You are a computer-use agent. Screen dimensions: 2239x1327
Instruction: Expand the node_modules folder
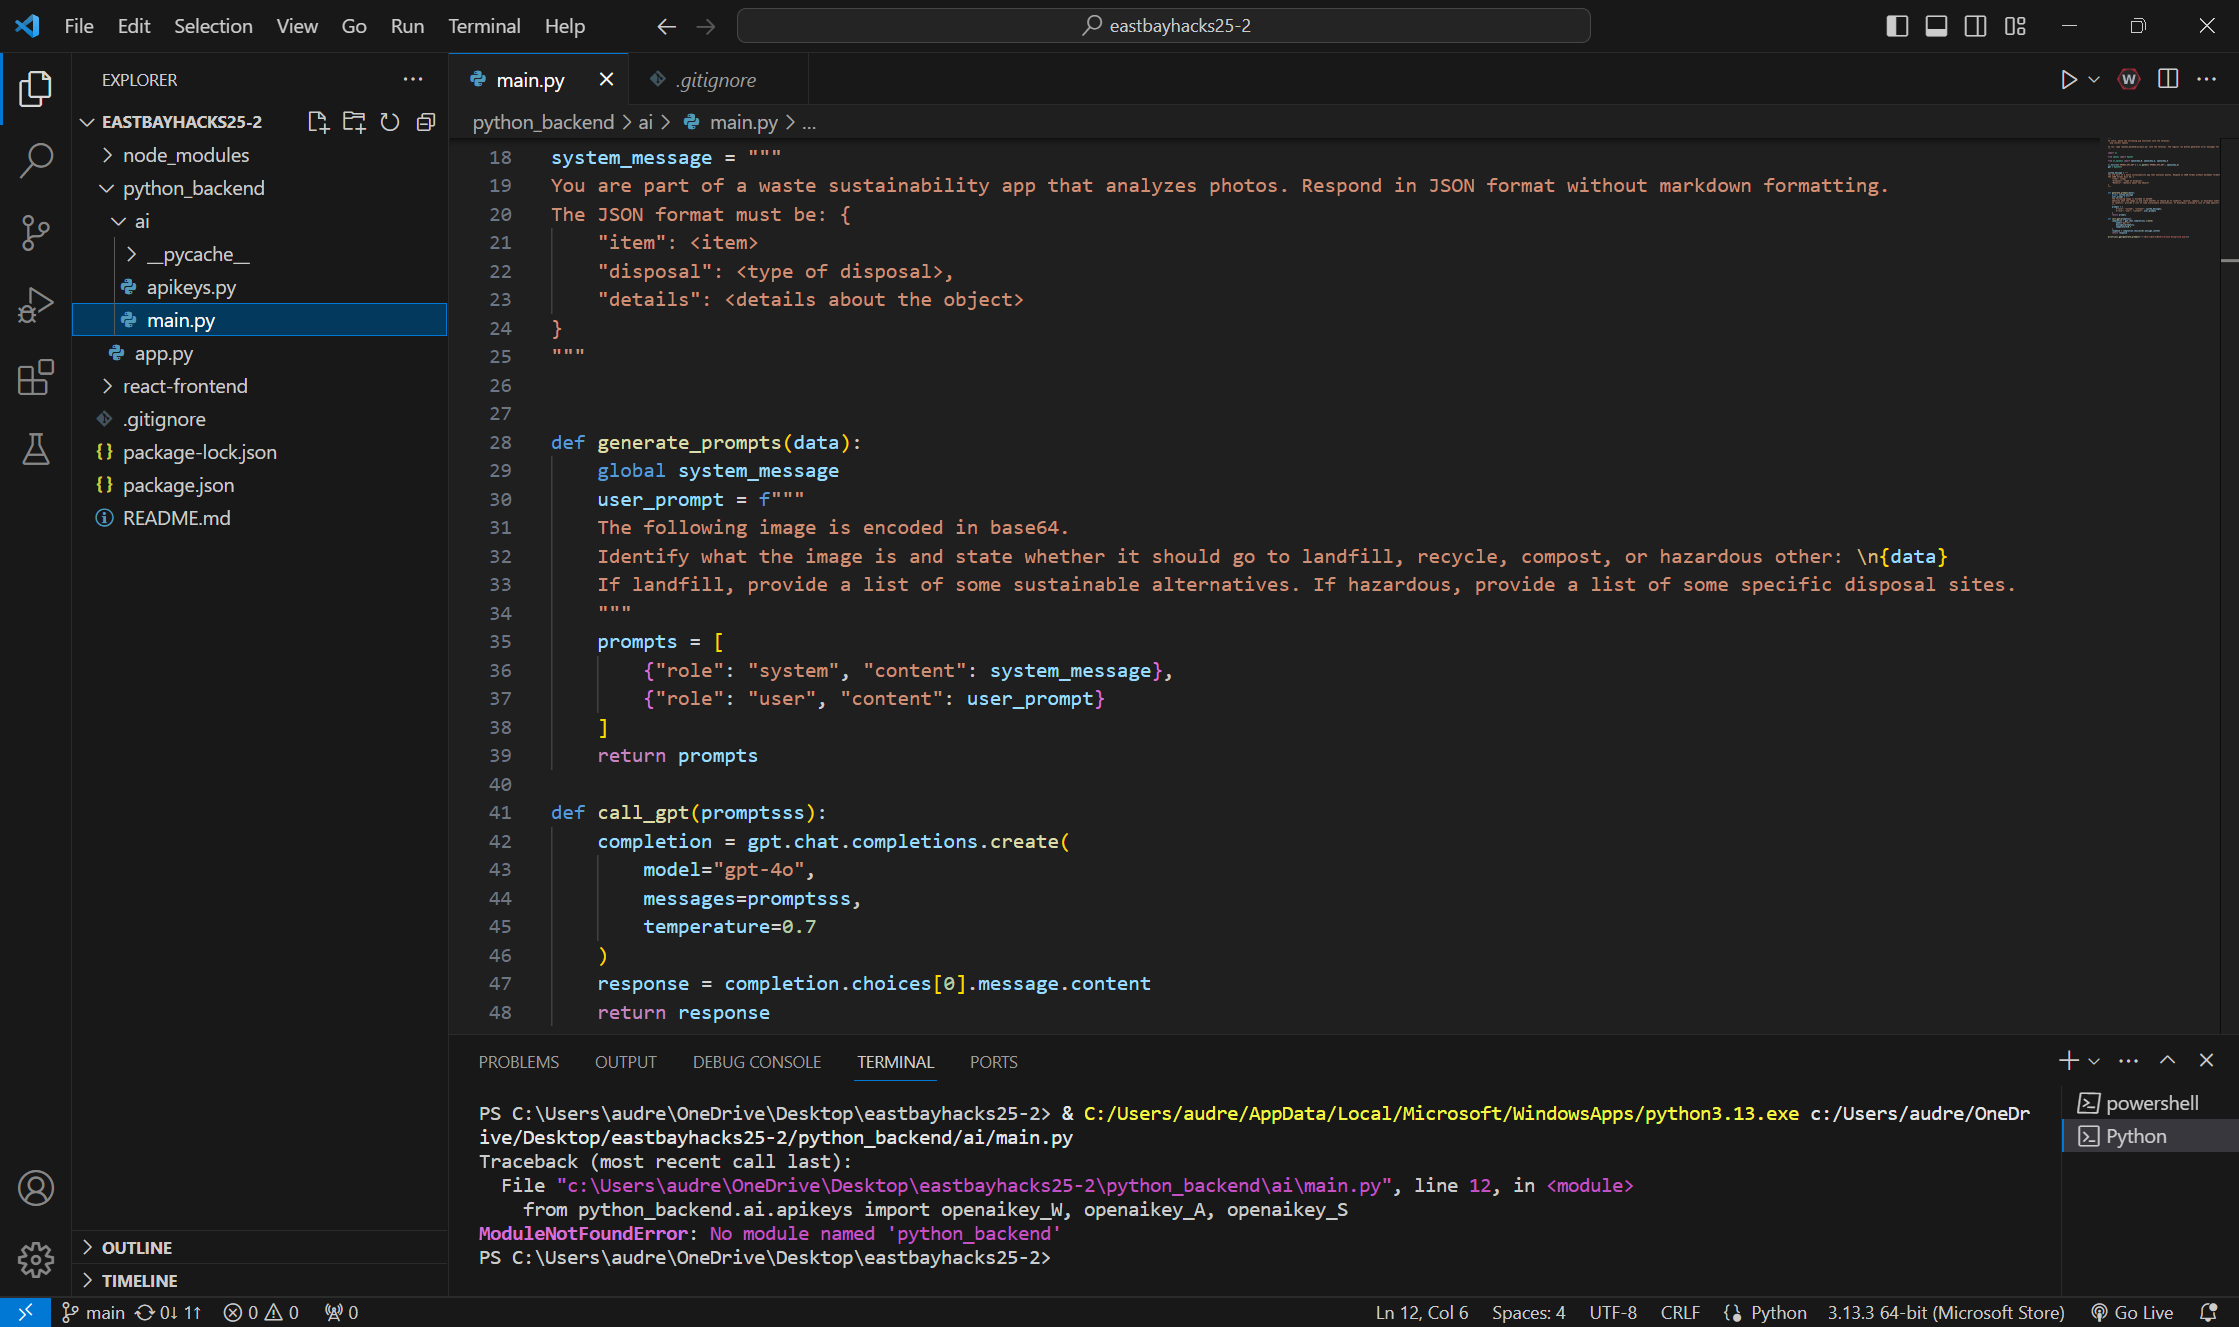pyautogui.click(x=186, y=155)
